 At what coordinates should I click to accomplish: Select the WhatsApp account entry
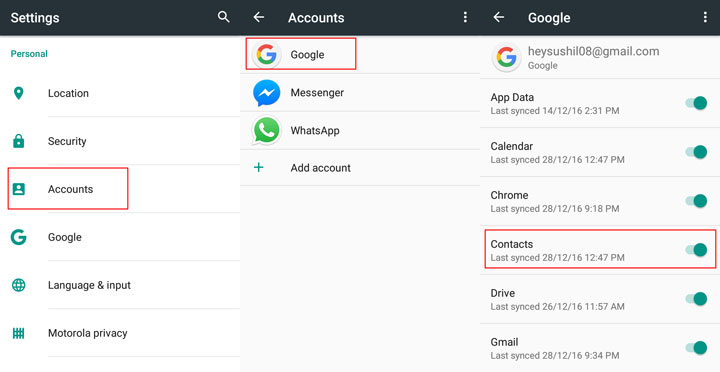tap(360, 130)
